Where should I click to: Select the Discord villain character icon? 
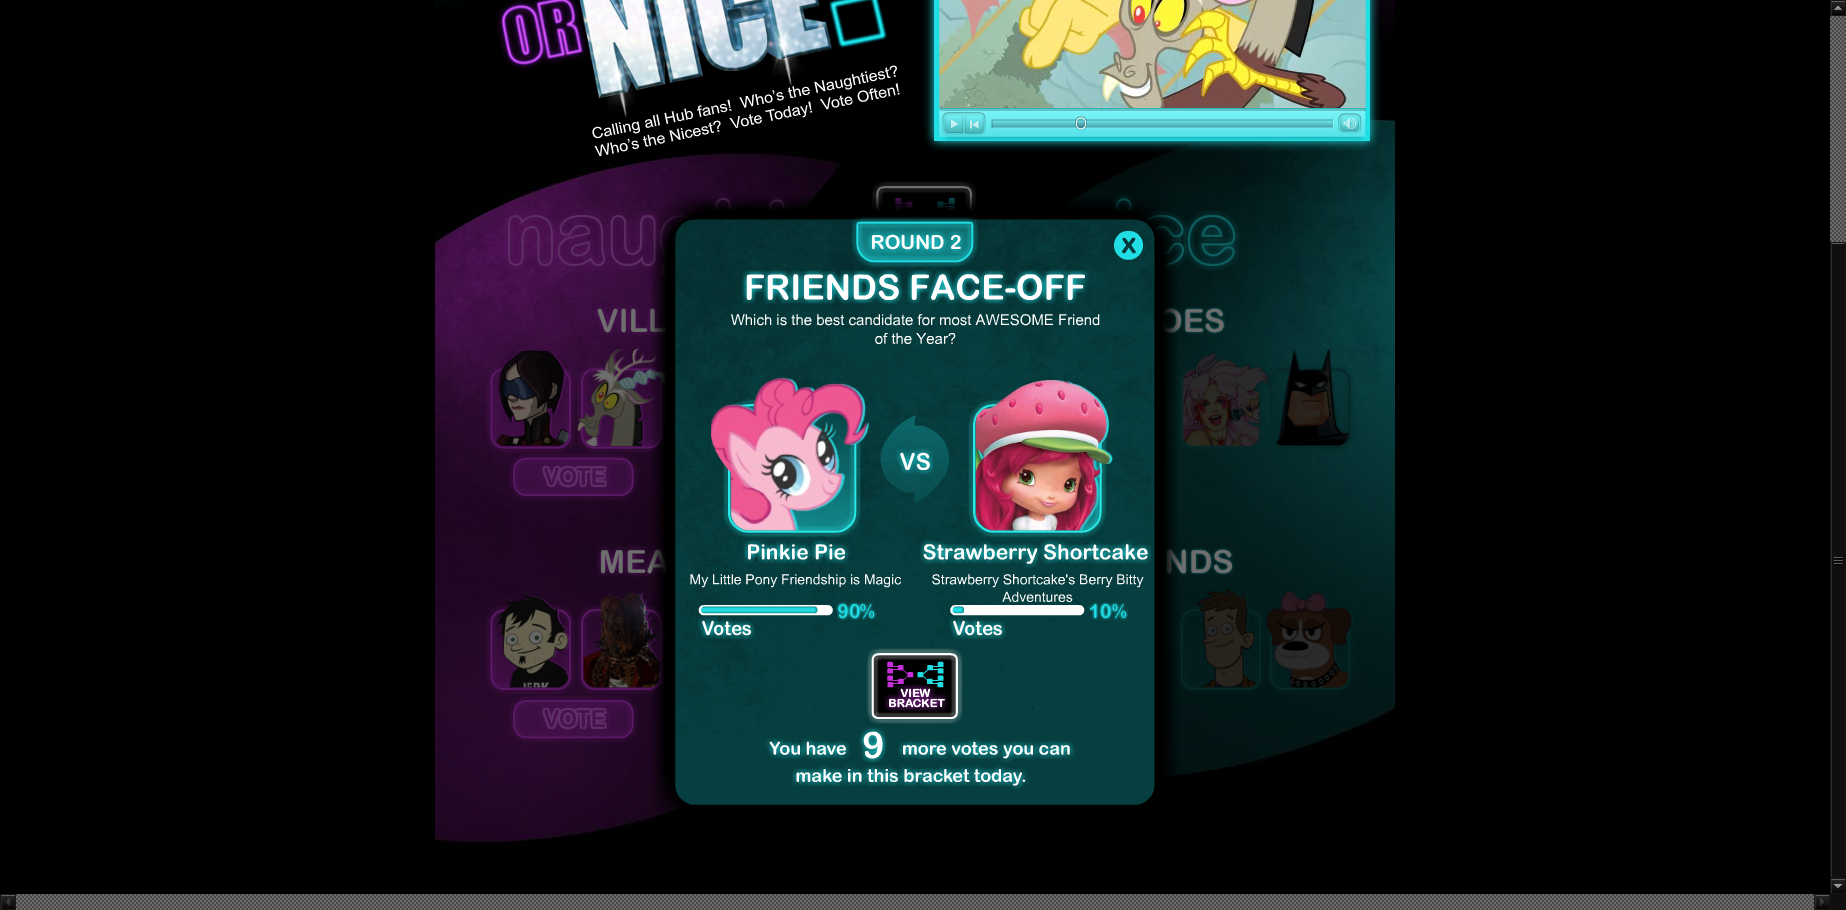point(621,399)
